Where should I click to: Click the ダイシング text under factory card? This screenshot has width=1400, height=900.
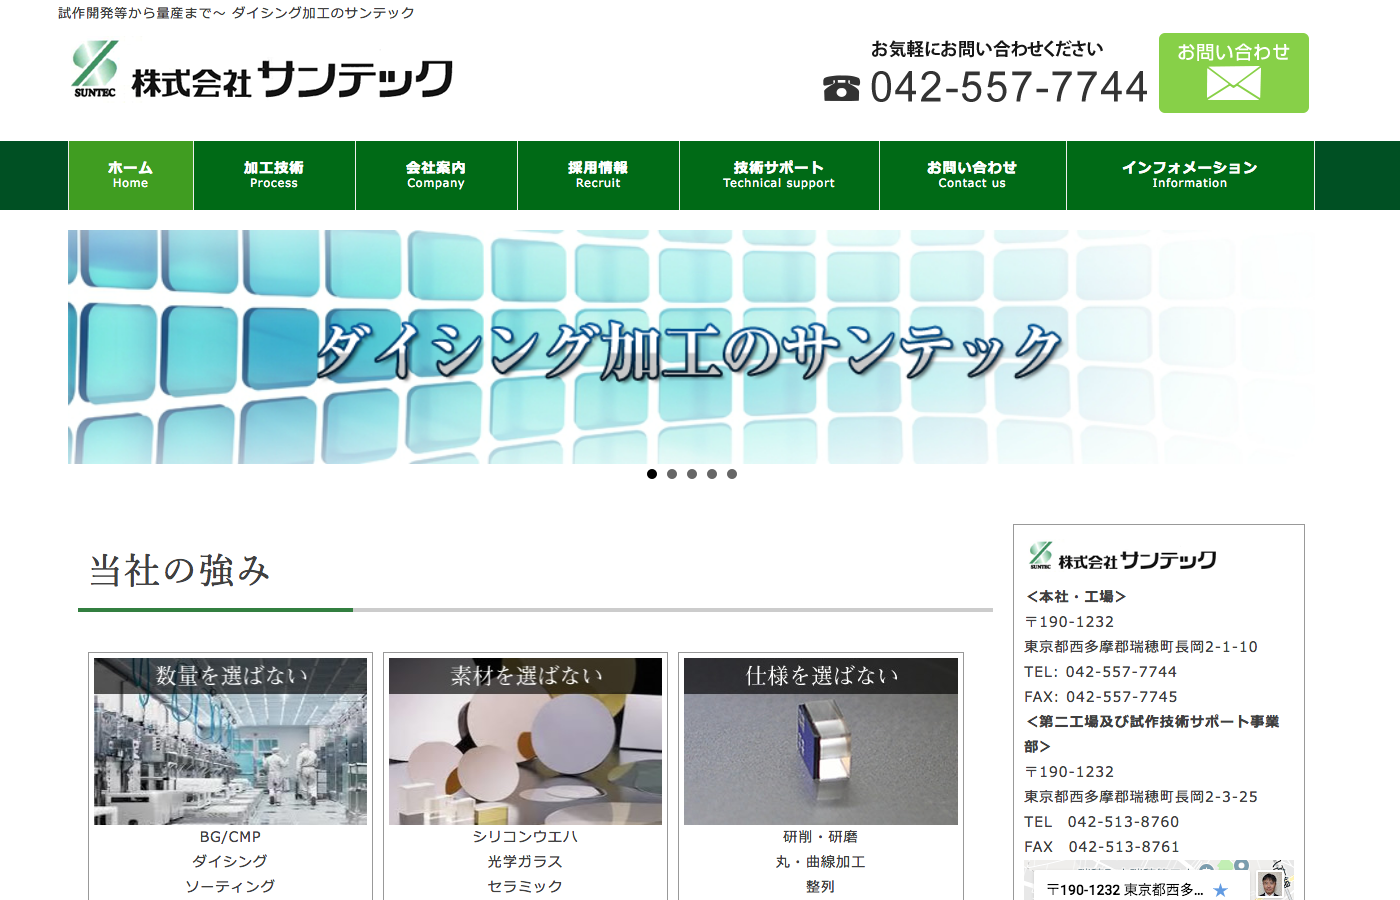(230, 861)
